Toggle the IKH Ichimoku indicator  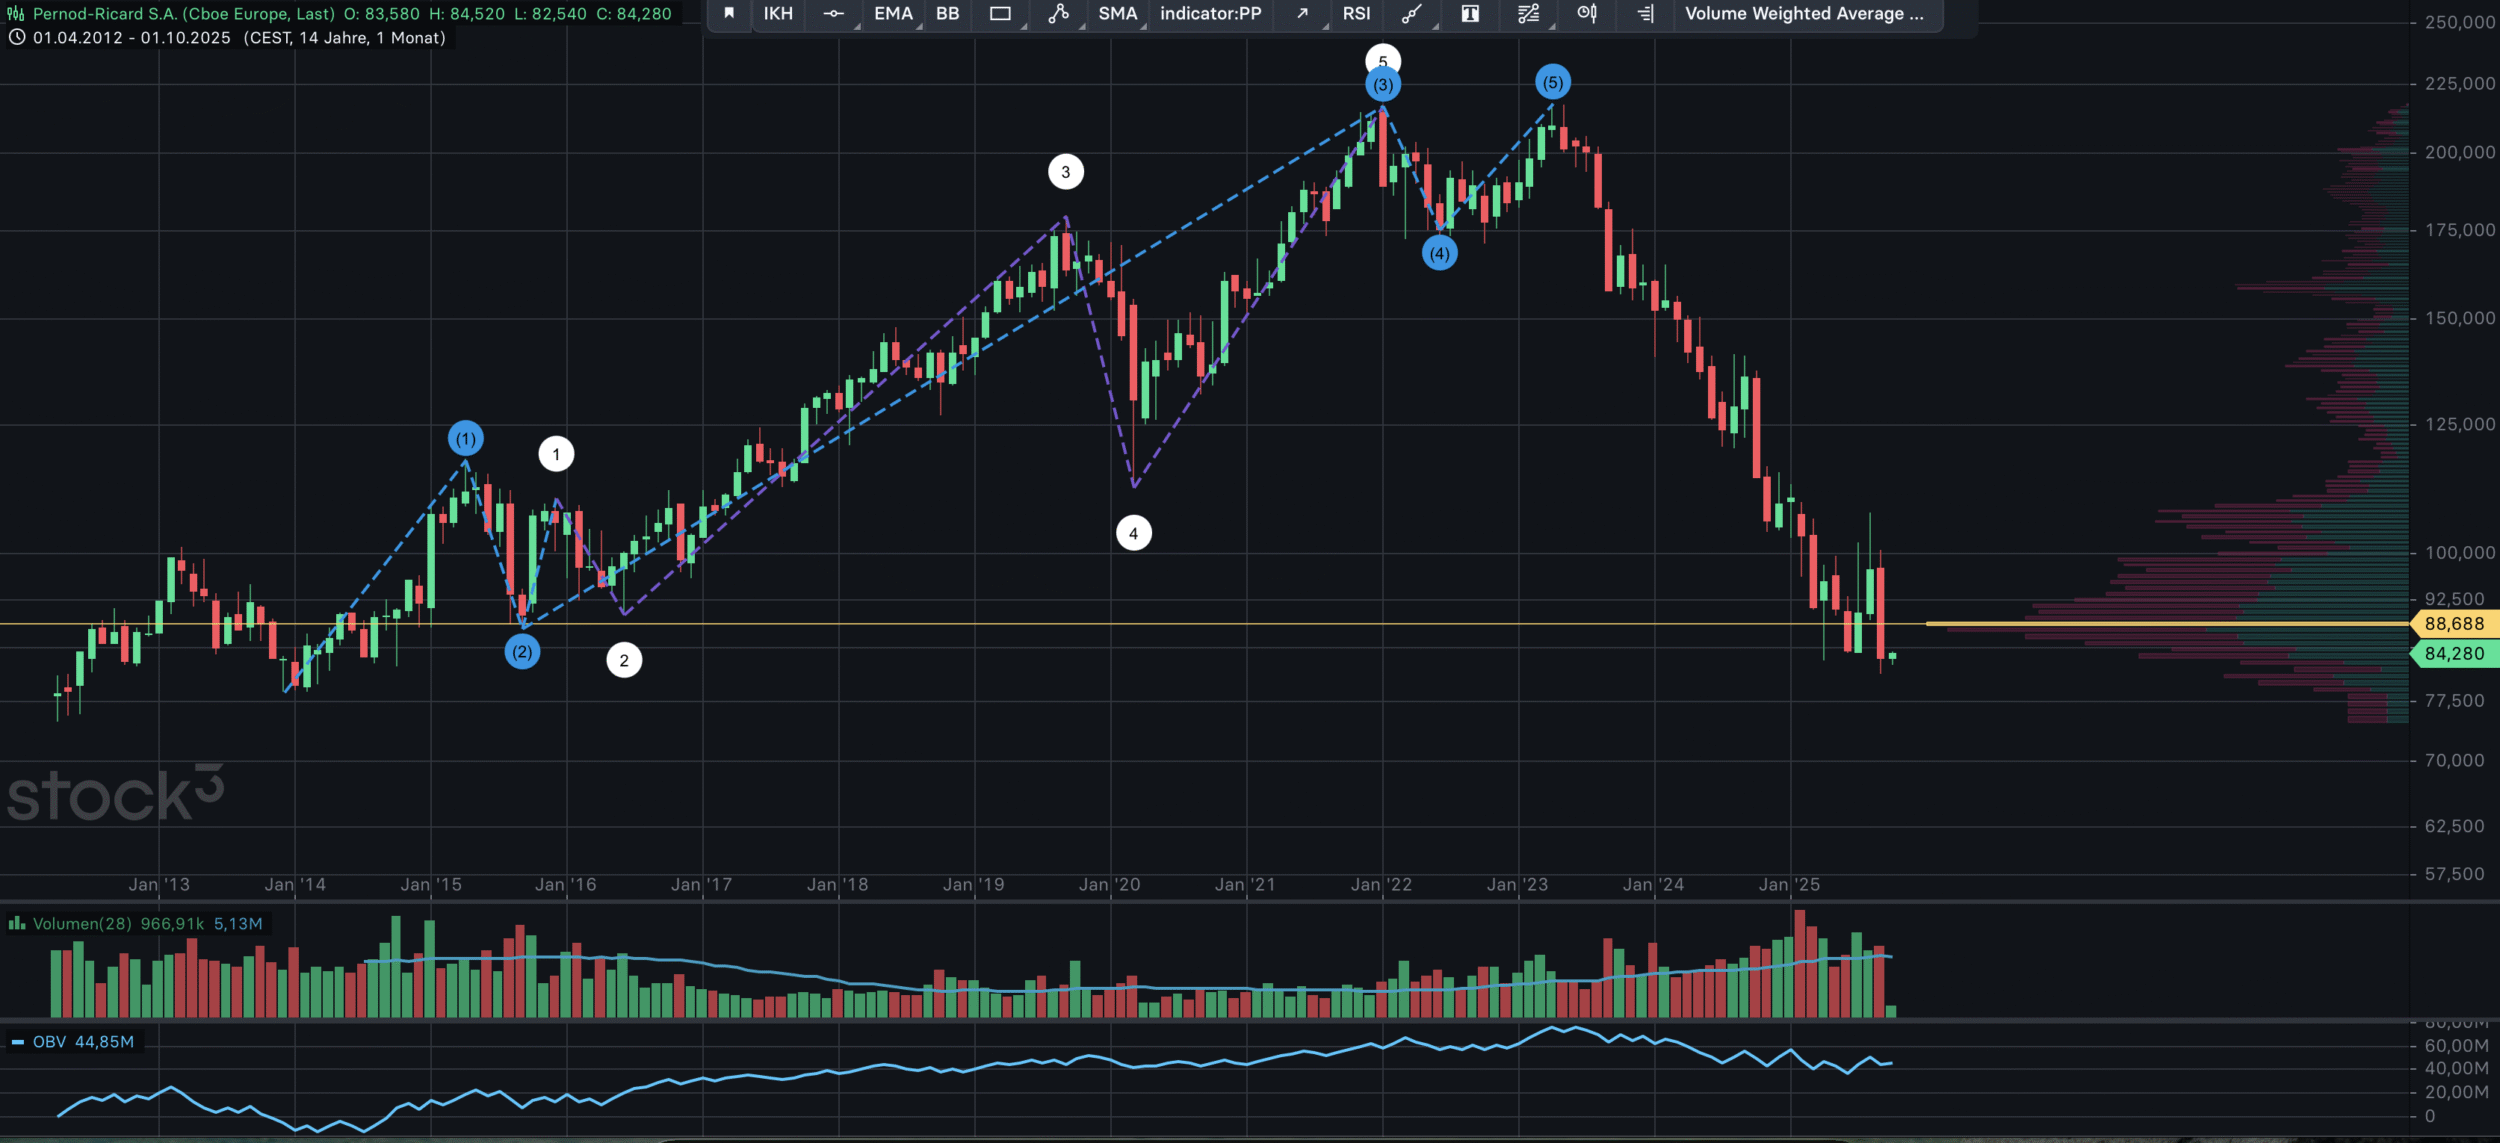[x=778, y=14]
